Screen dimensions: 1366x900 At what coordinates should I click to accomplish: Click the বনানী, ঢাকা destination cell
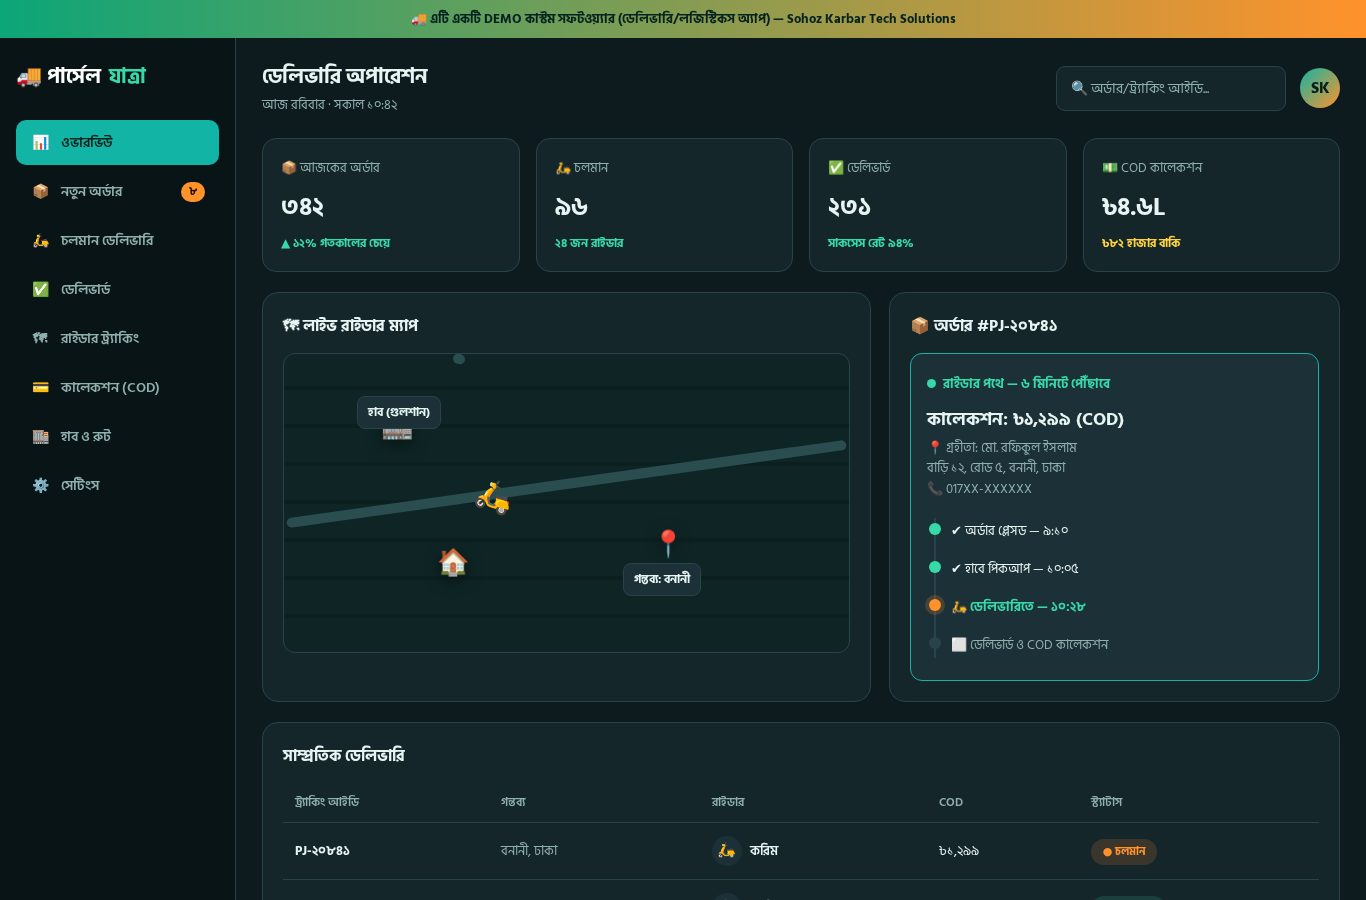pos(529,851)
